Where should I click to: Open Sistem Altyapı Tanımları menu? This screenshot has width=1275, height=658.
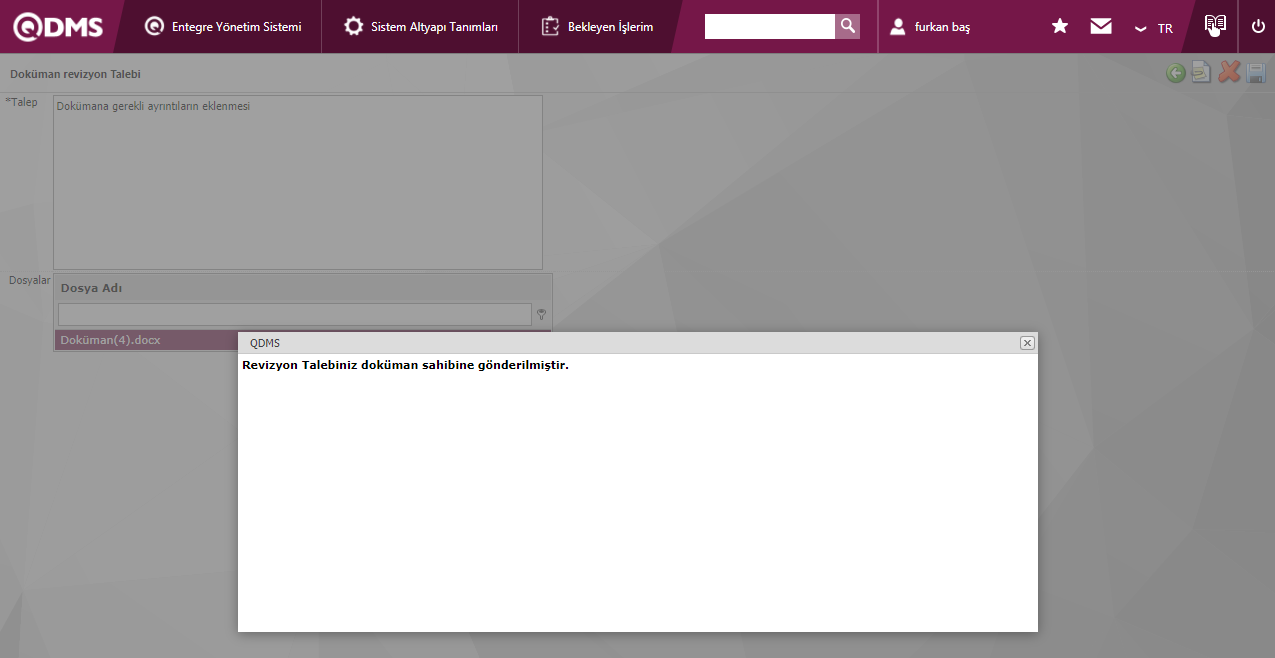(420, 27)
